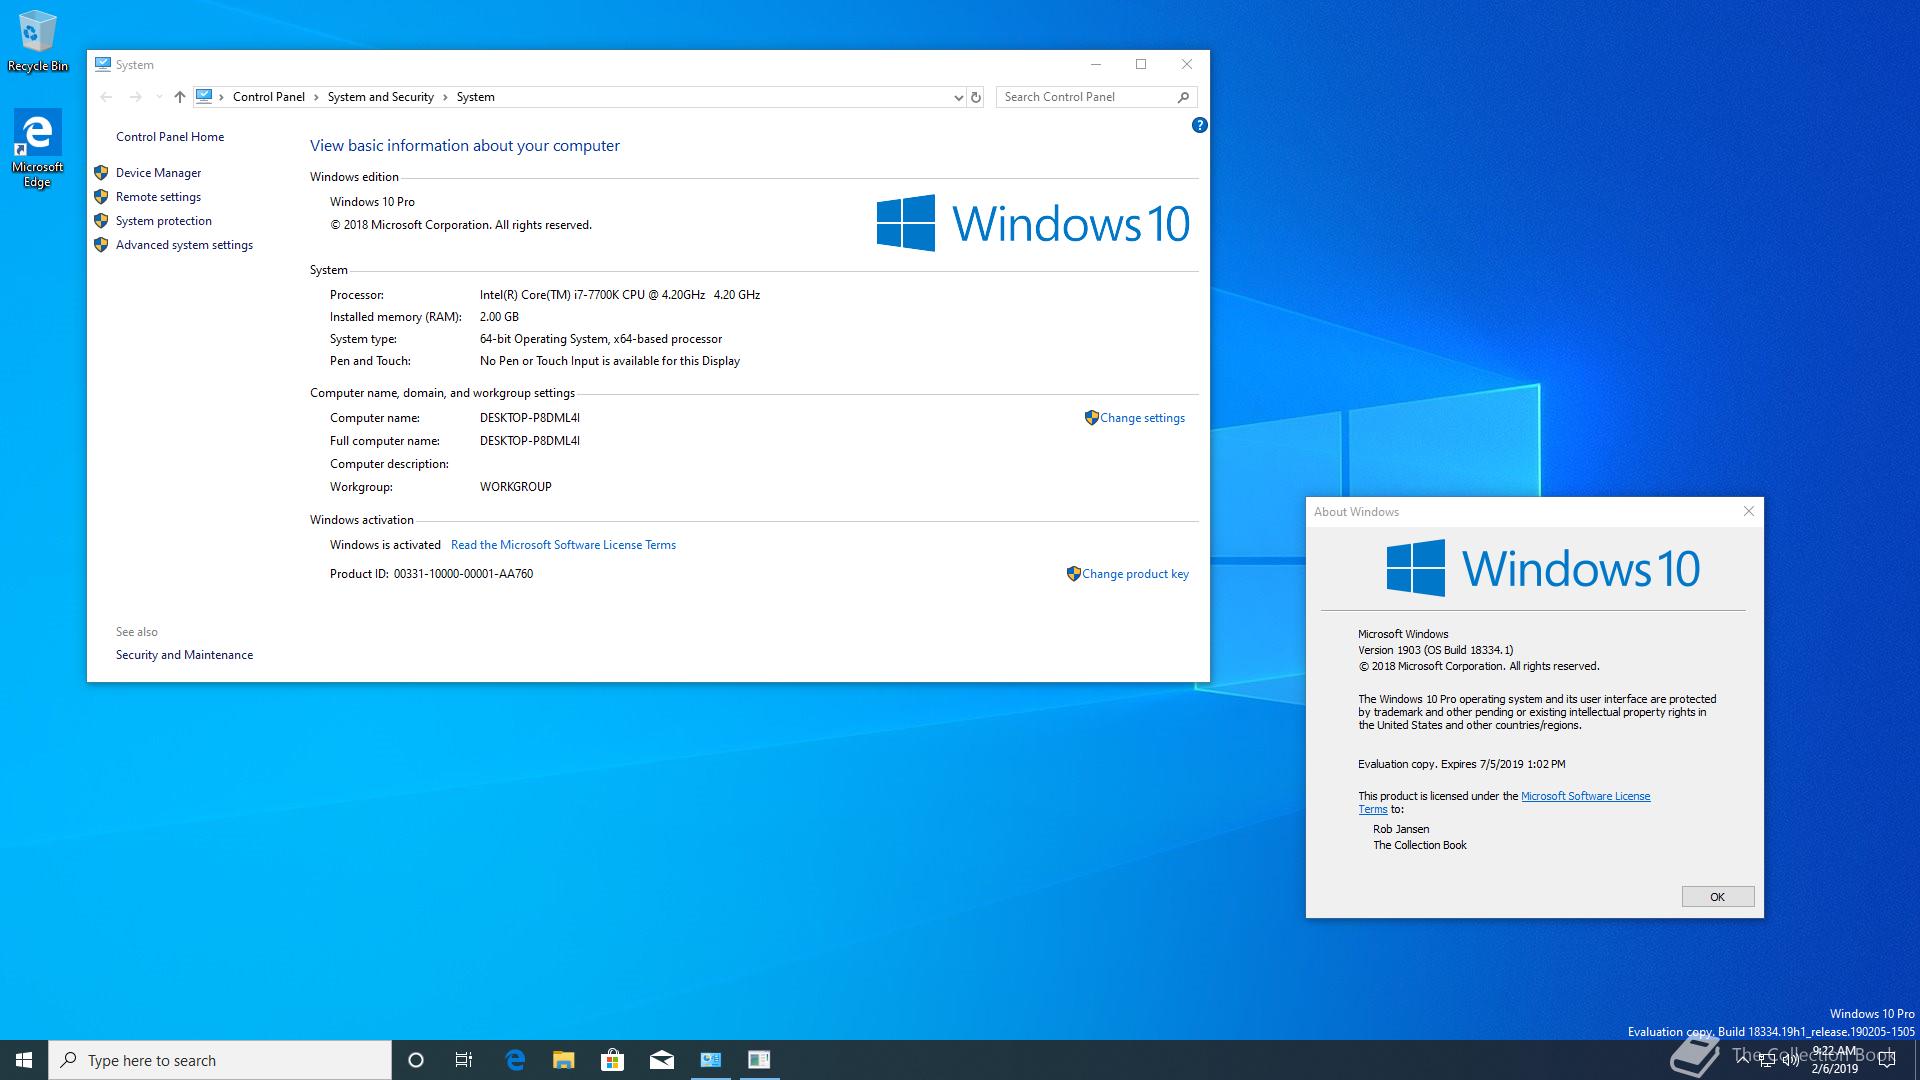Expand the address bar history dropdown
1920x1080 pixels.
point(958,97)
